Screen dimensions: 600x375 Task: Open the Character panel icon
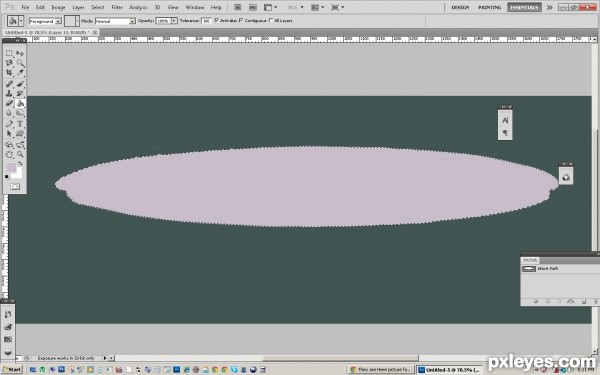pyautogui.click(x=505, y=120)
